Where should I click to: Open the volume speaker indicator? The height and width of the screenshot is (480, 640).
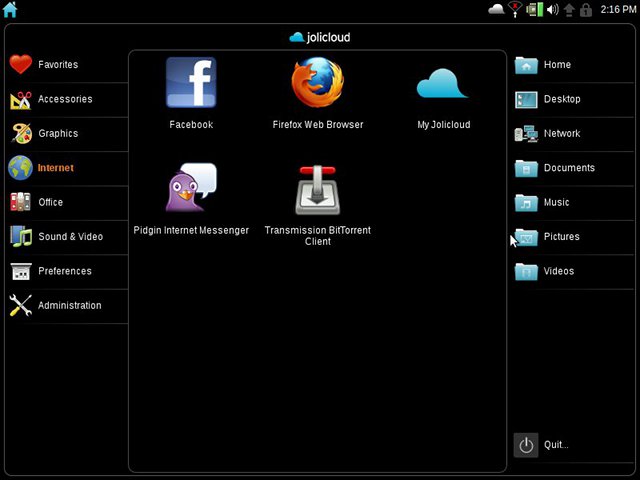pos(553,9)
